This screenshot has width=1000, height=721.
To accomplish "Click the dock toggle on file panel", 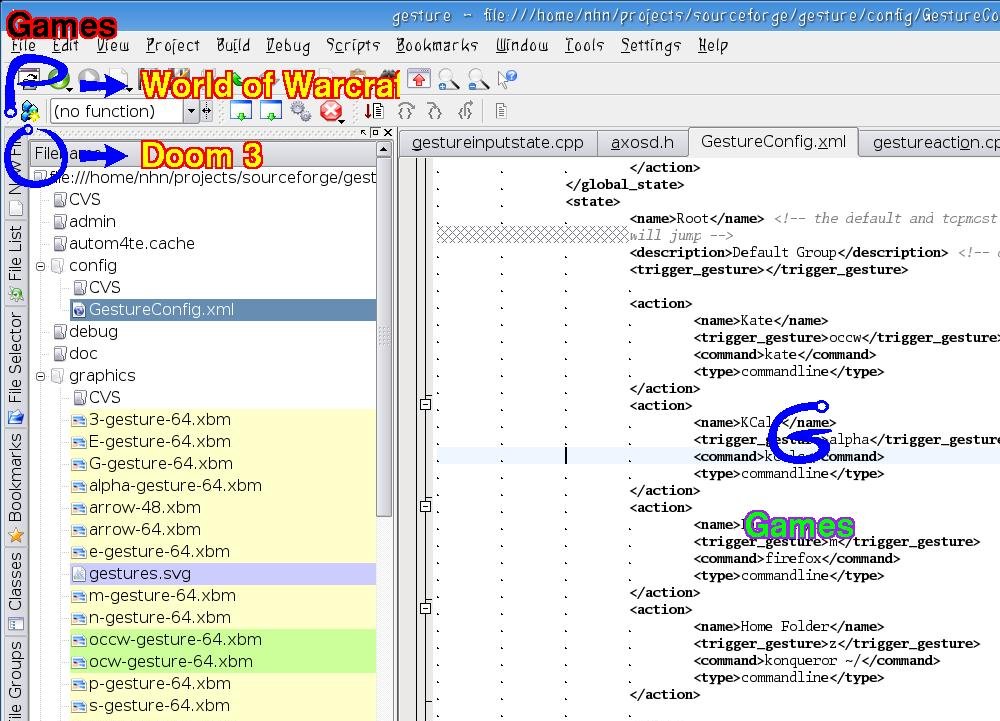I will 375,133.
